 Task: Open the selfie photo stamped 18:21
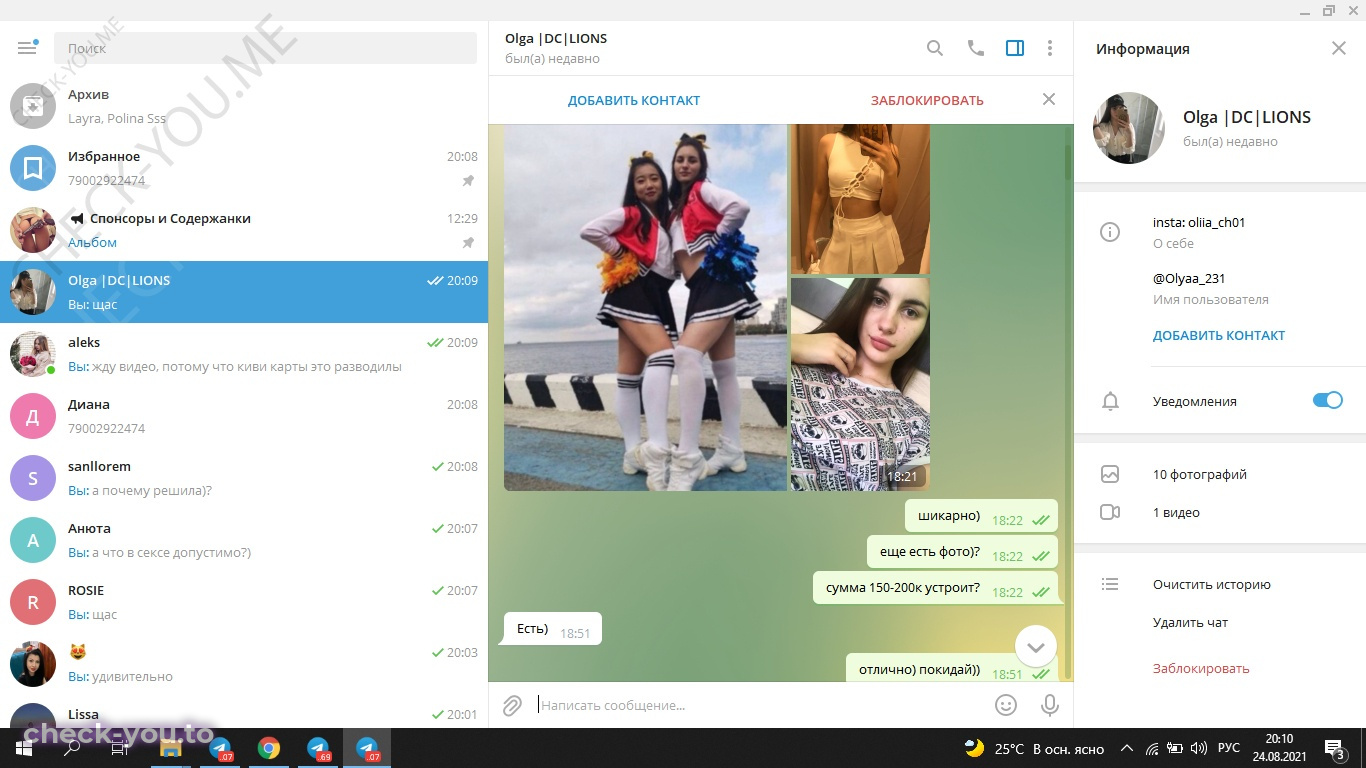[x=860, y=384]
